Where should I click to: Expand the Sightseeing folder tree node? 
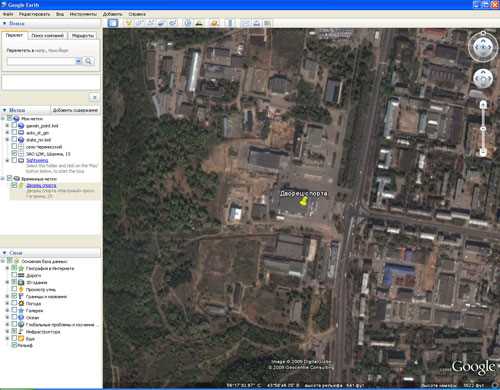(x=7, y=160)
